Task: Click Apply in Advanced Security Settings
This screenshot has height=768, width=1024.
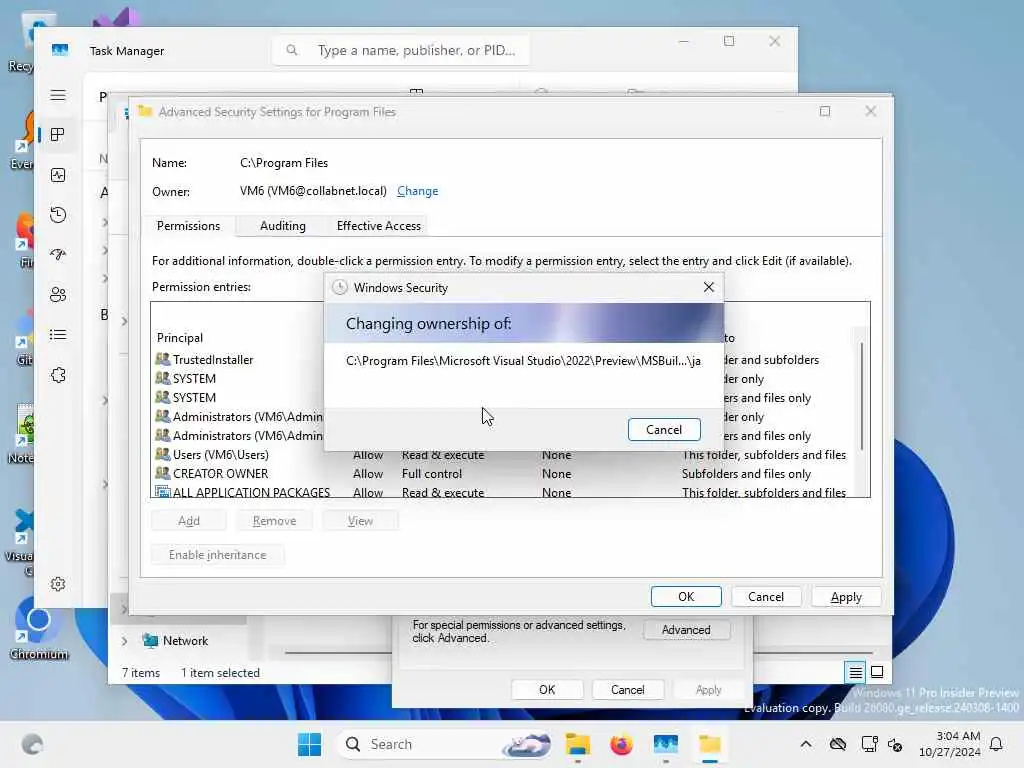Action: click(846, 597)
